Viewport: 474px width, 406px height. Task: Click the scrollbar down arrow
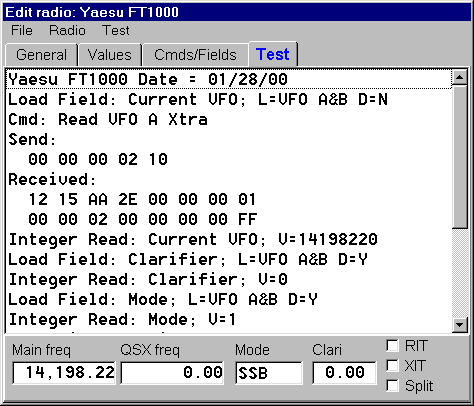tap(460, 324)
